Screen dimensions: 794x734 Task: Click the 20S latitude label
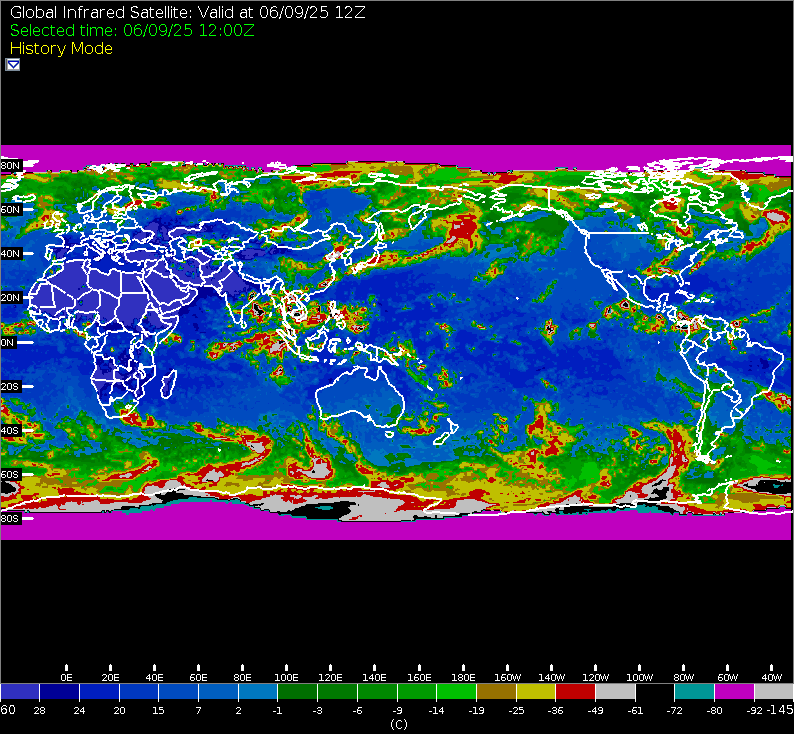click(10, 386)
